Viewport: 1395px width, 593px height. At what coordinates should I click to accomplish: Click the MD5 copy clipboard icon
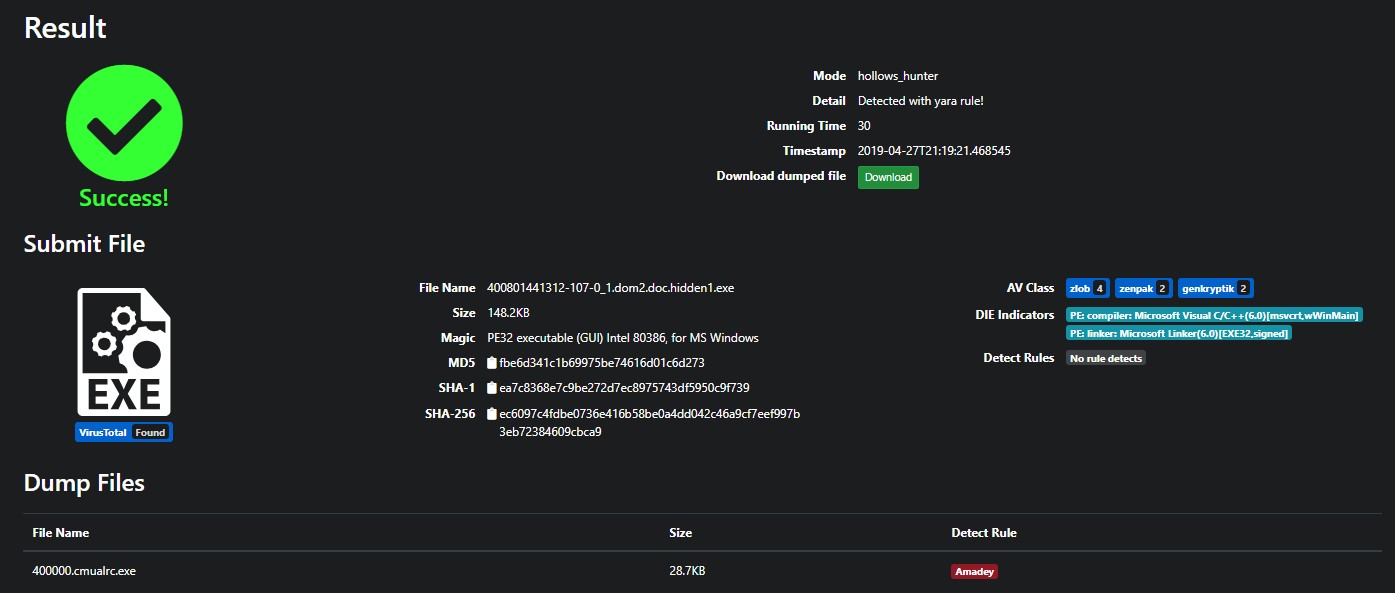pos(491,363)
